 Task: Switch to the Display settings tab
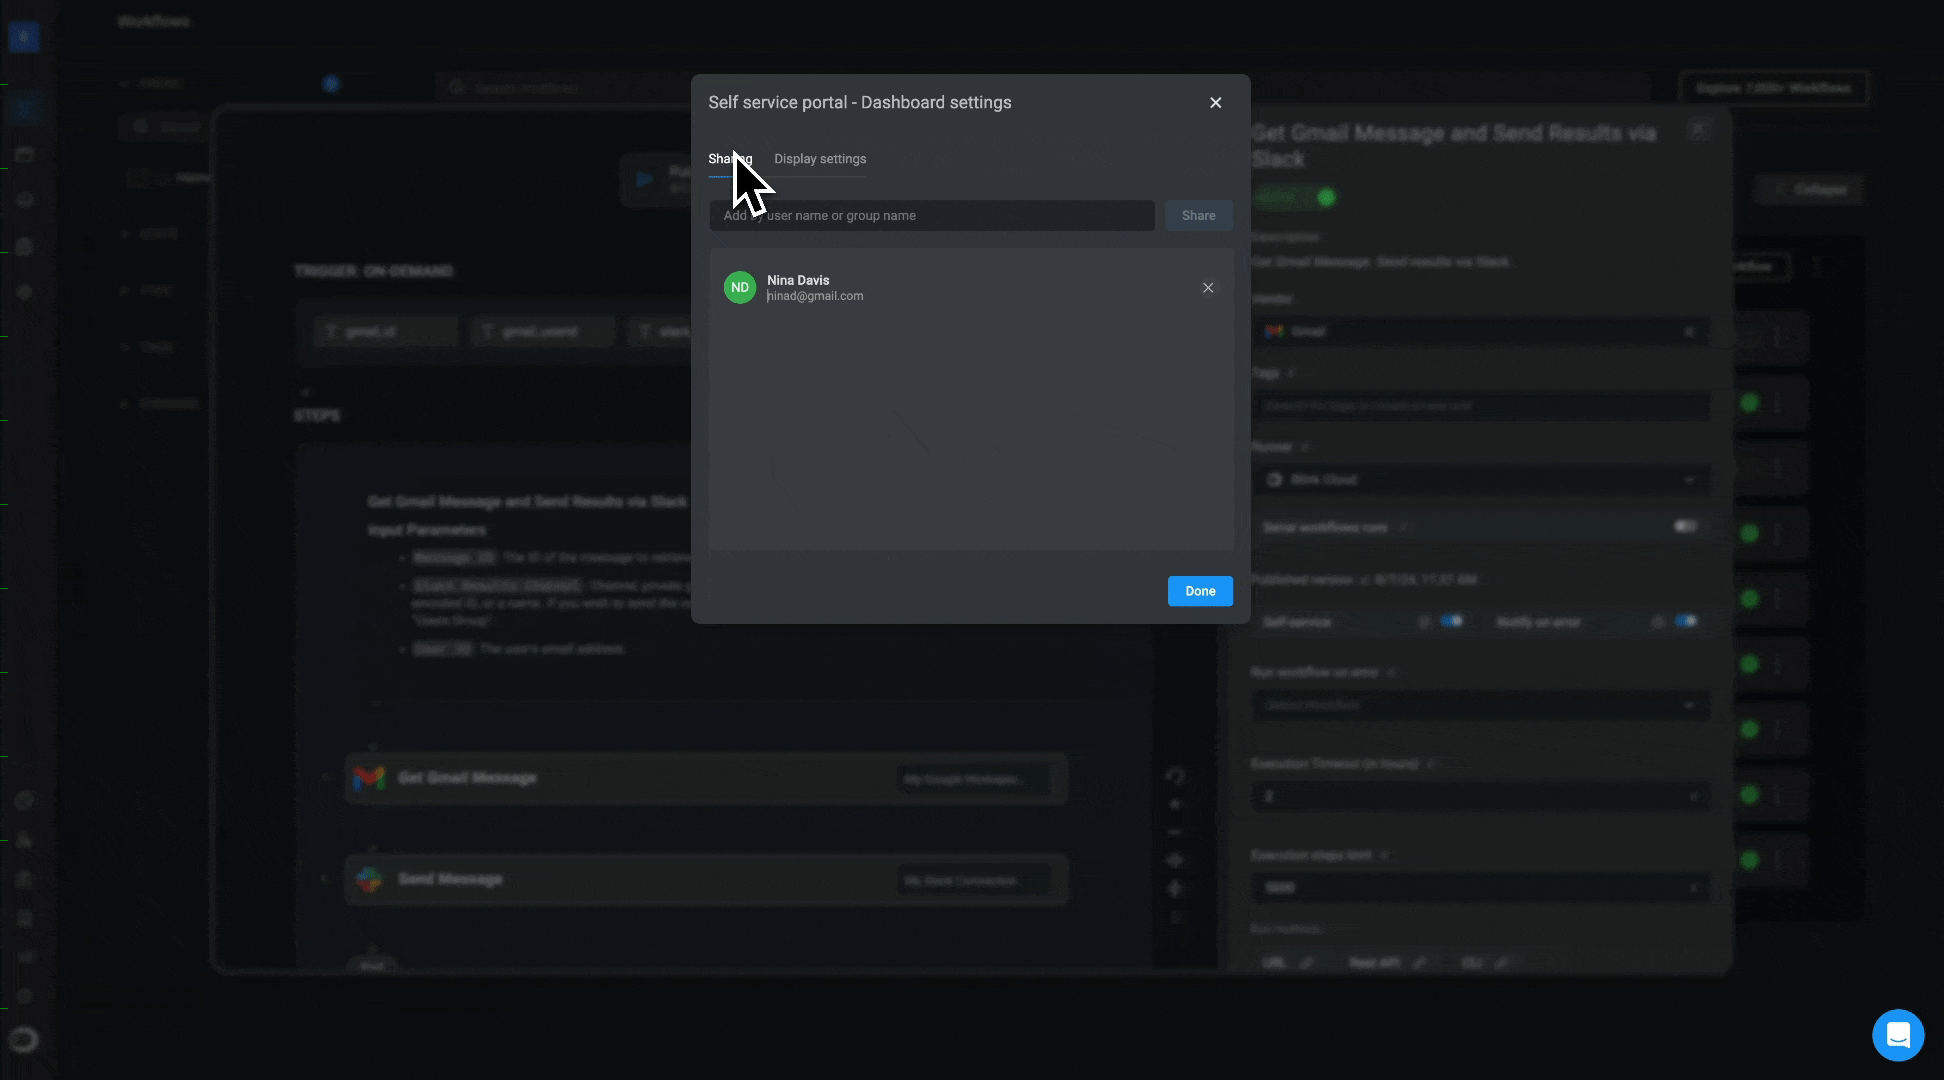[820, 159]
